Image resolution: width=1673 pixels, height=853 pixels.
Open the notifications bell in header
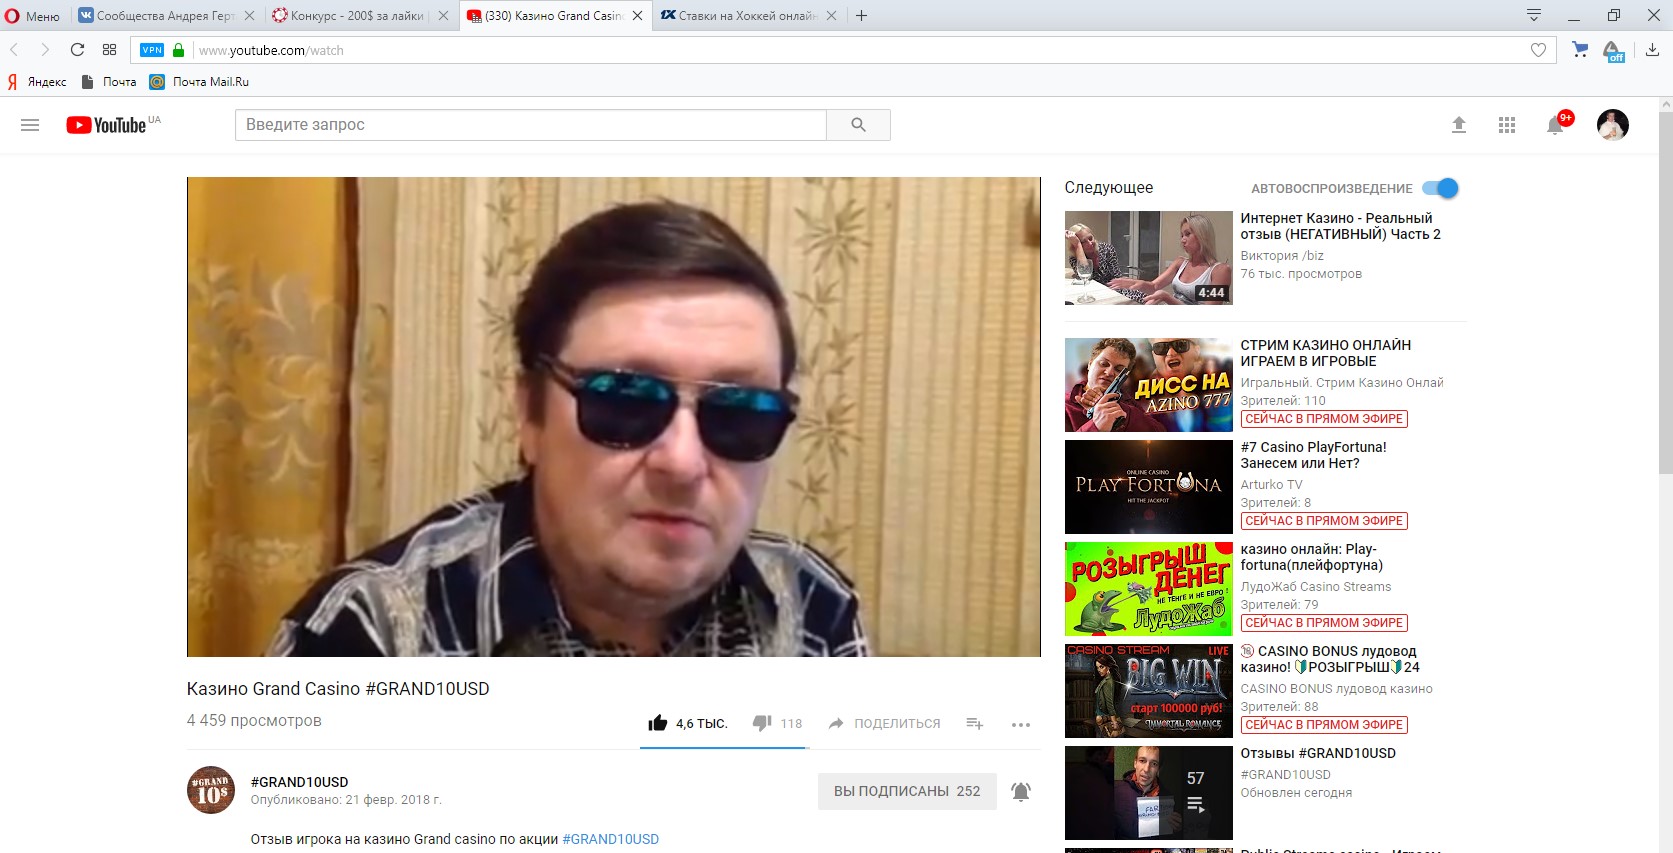(x=1556, y=125)
